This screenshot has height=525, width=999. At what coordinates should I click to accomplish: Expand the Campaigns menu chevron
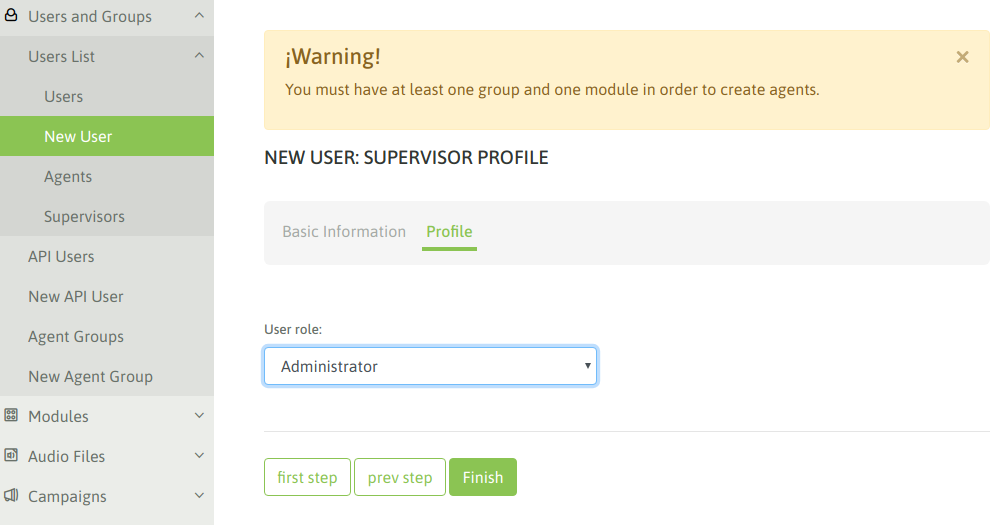tap(199, 496)
